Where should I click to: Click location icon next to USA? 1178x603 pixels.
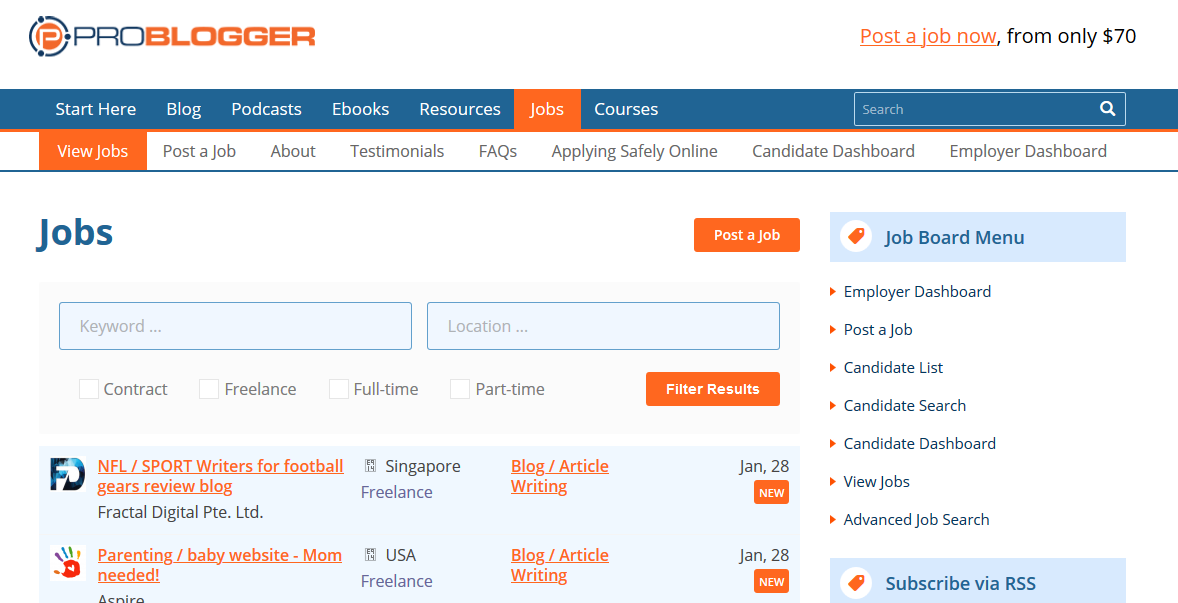pyautogui.click(x=370, y=555)
